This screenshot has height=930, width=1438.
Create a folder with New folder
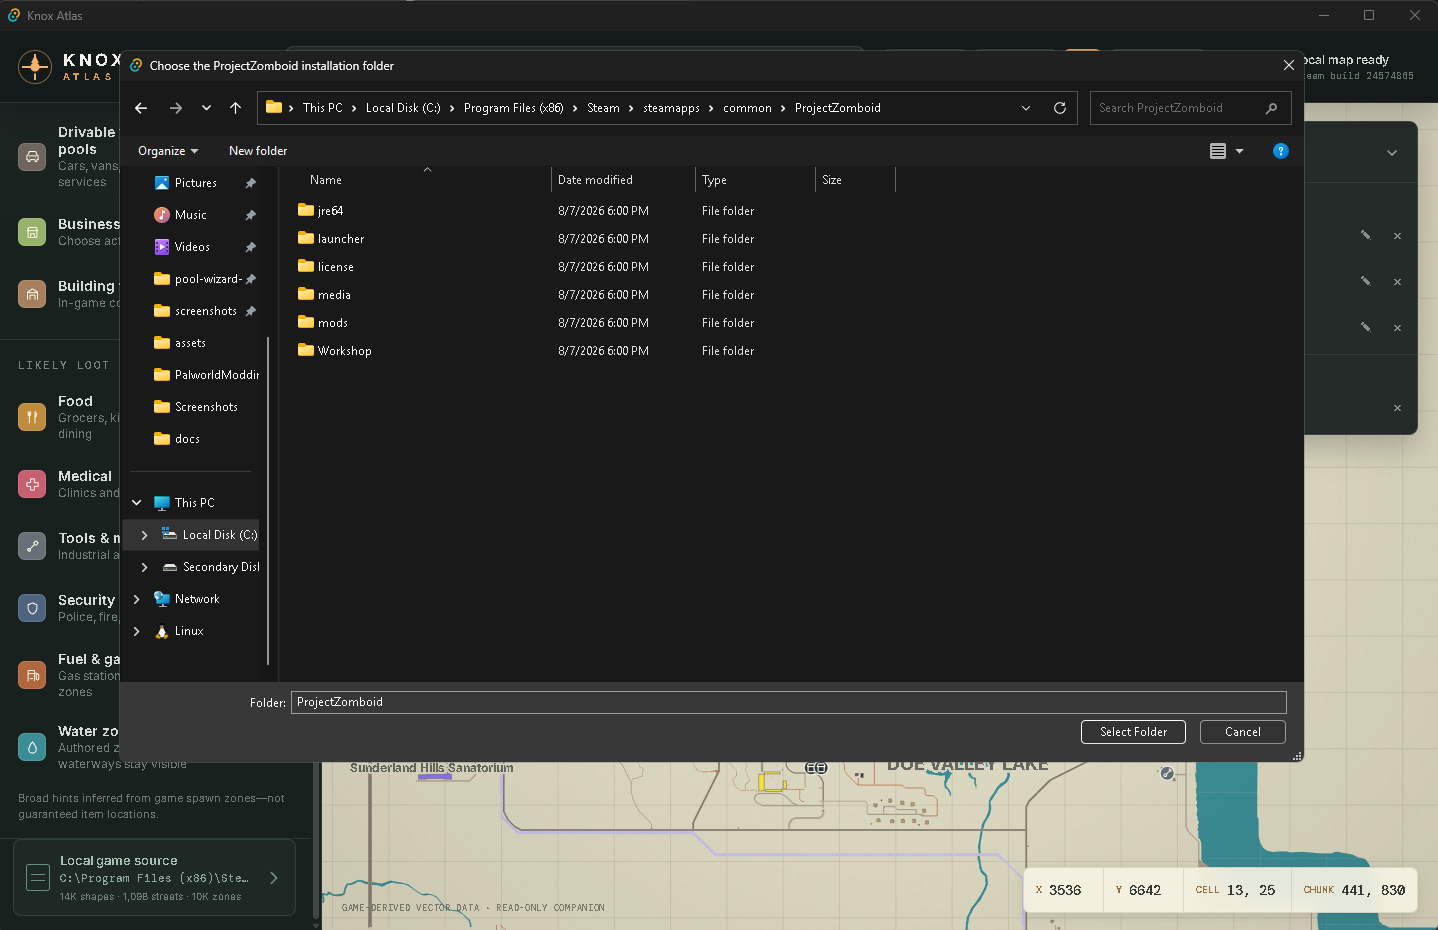(x=258, y=151)
